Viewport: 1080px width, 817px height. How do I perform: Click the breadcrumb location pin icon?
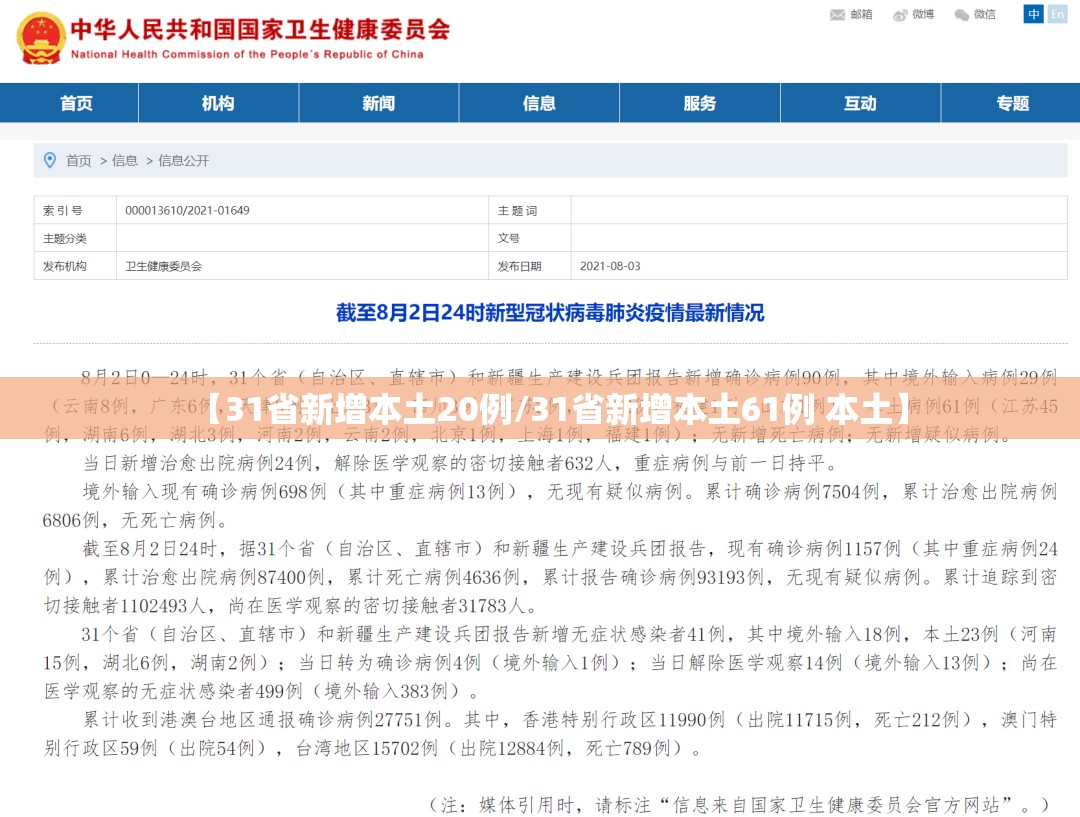pos(50,161)
